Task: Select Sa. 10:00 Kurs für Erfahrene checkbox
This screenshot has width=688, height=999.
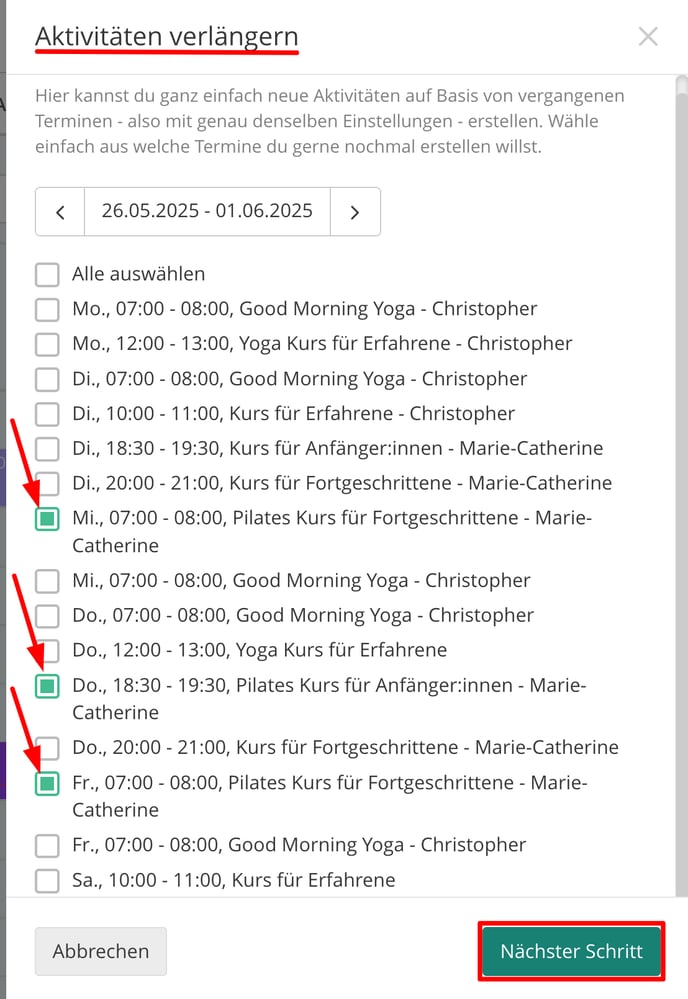Action: tap(47, 881)
